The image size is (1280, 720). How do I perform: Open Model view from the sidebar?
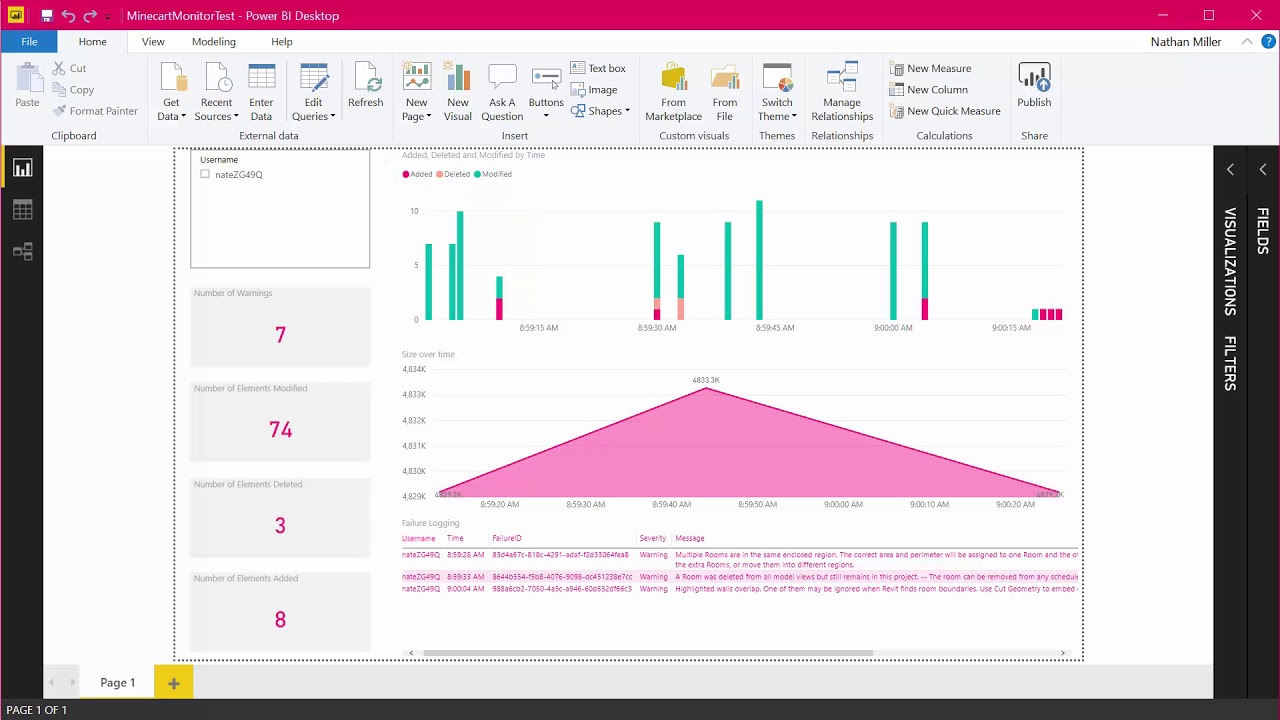point(22,251)
